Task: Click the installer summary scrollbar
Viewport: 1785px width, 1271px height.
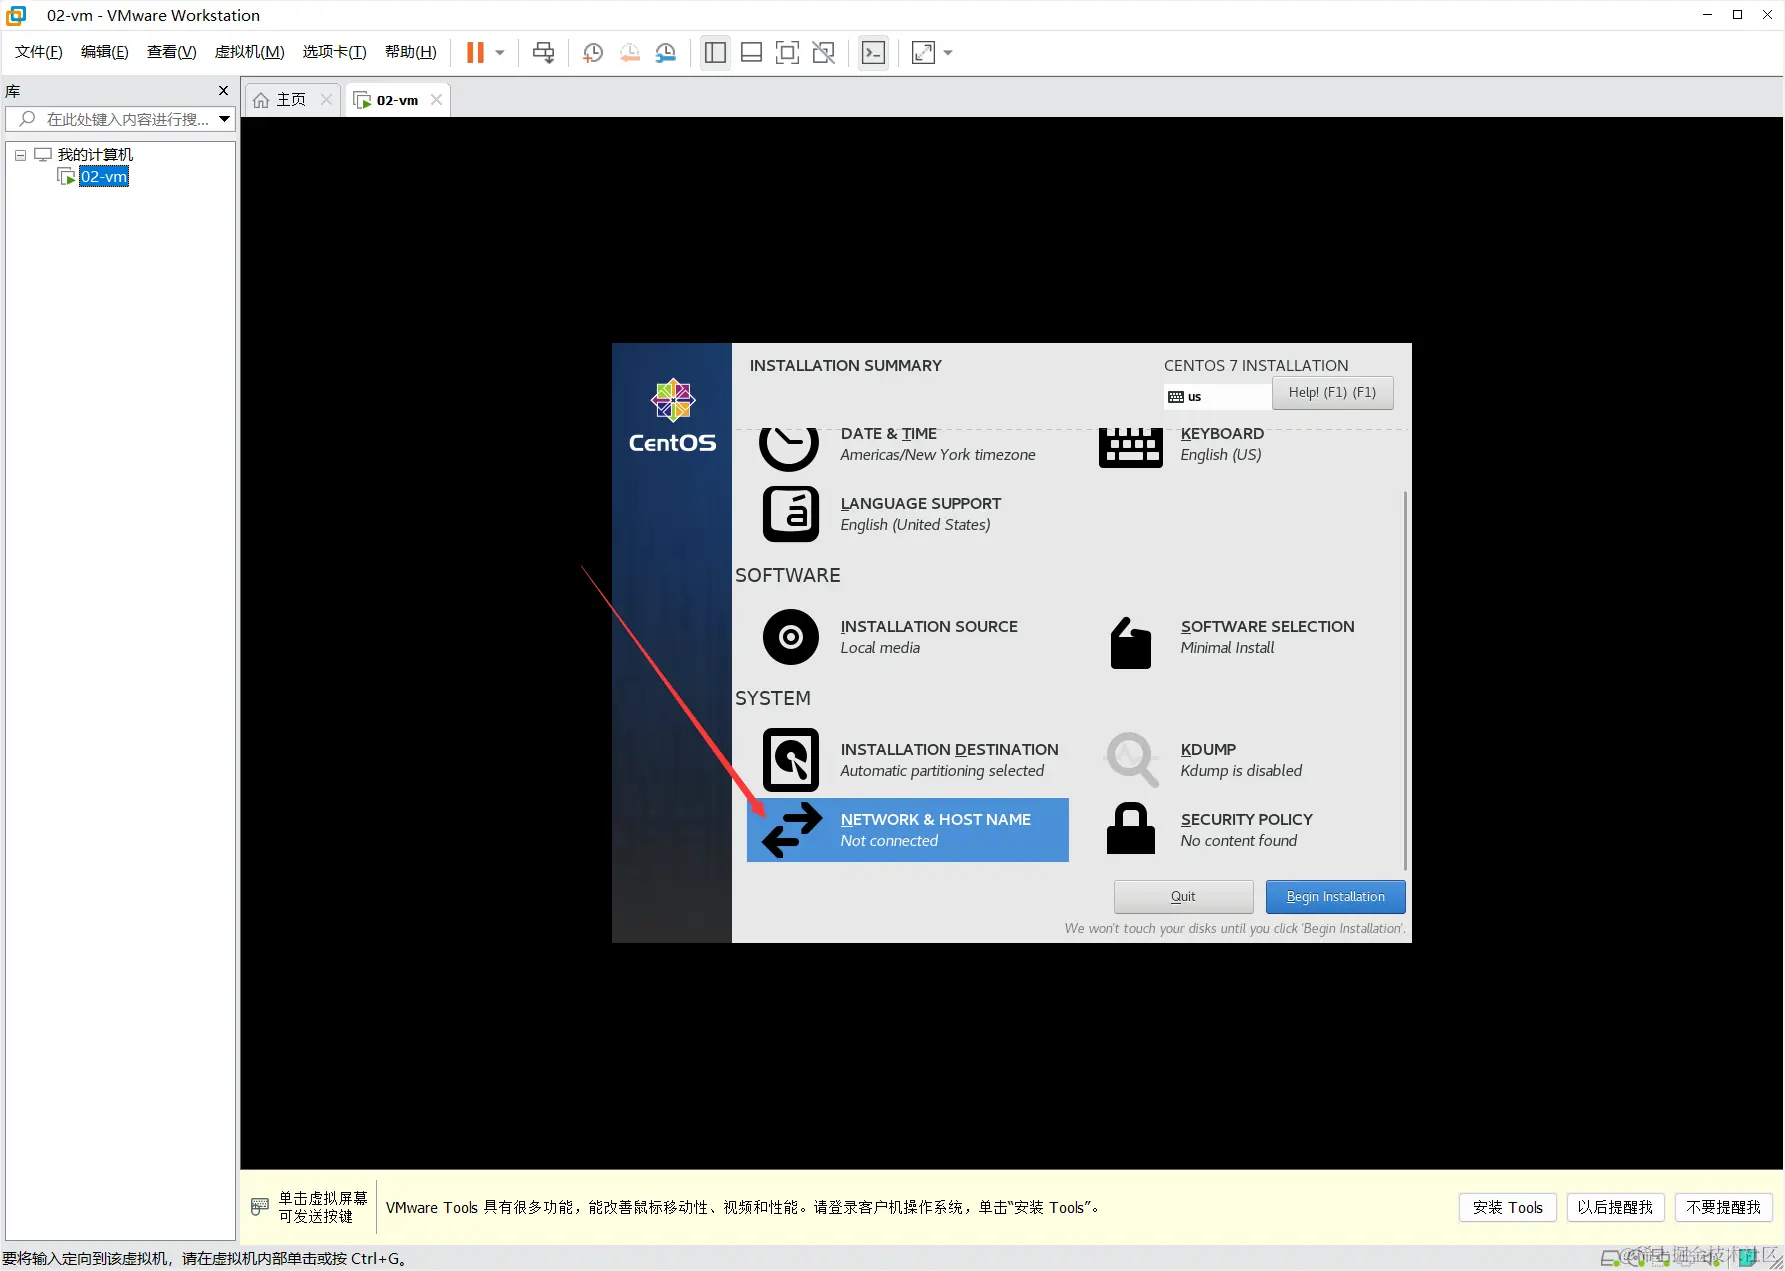Action: (x=1405, y=680)
